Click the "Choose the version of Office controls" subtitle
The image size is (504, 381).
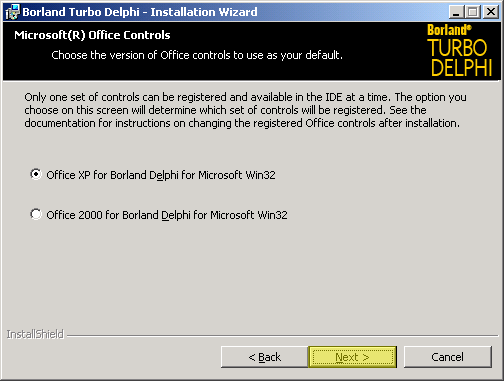(x=197, y=55)
